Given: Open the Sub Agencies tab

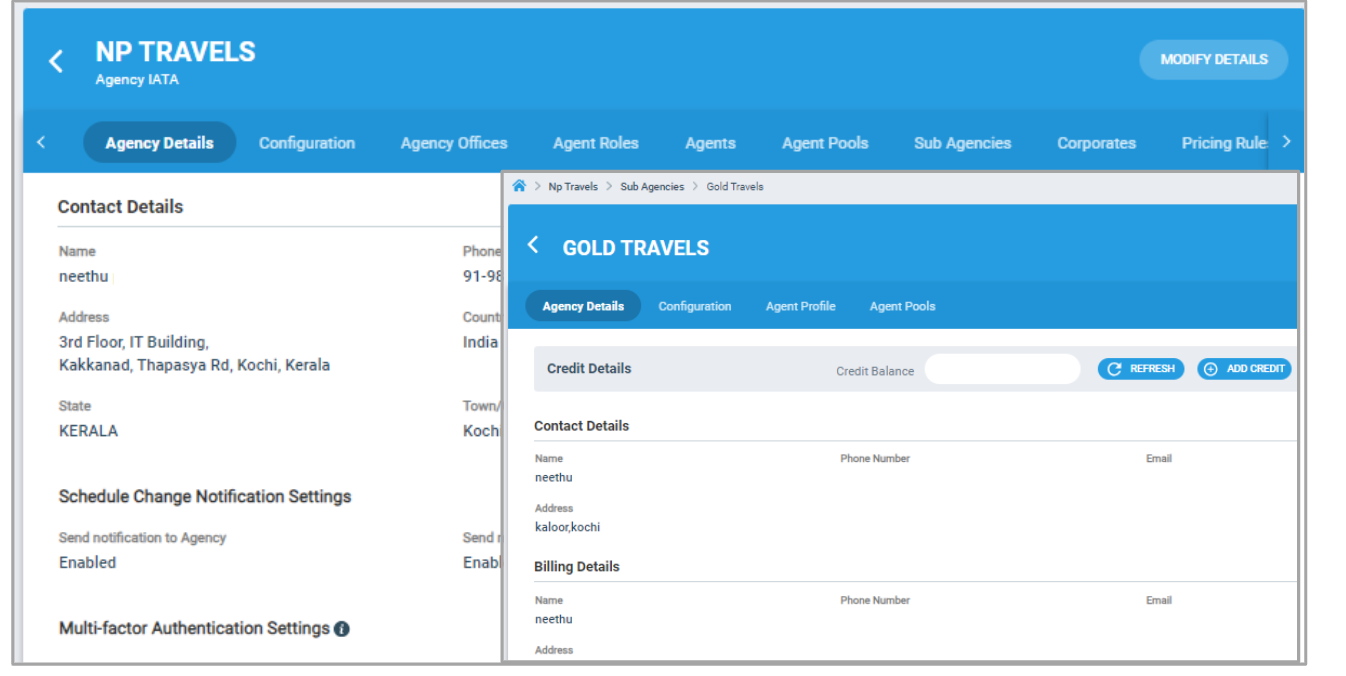Looking at the screenshot, I should click(x=962, y=143).
